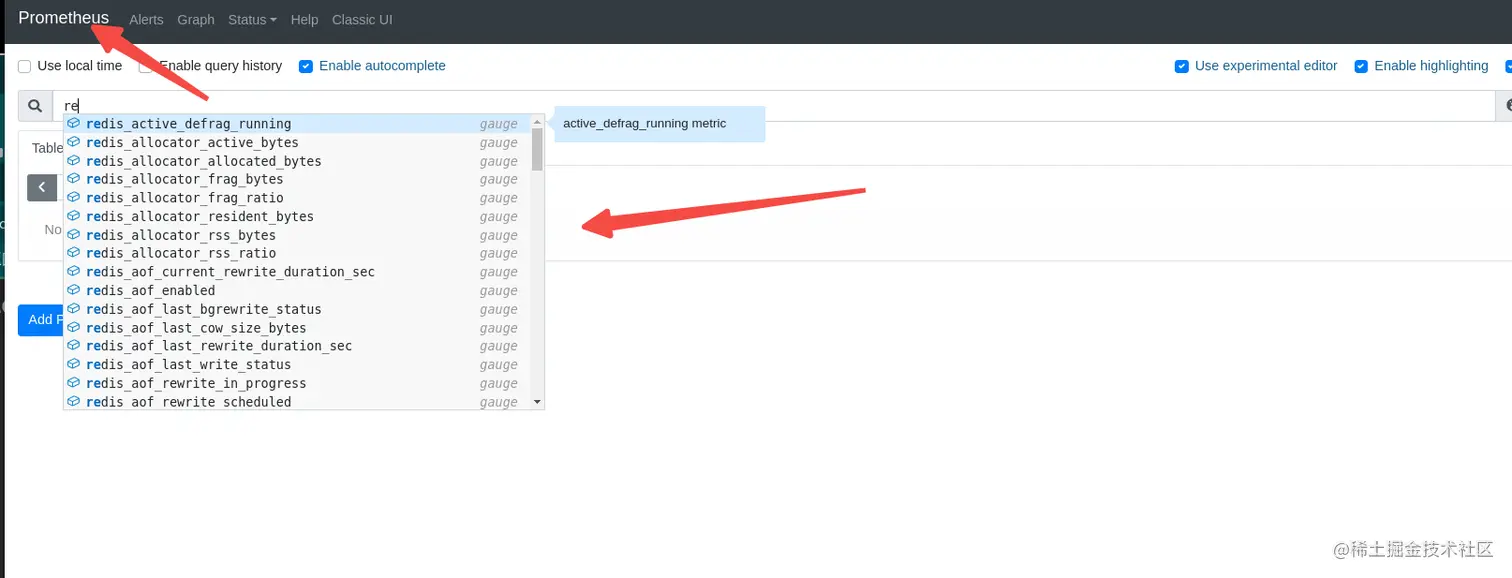The height and width of the screenshot is (578, 1512).
Task: Click the Enable query history label
Action: tap(220, 66)
